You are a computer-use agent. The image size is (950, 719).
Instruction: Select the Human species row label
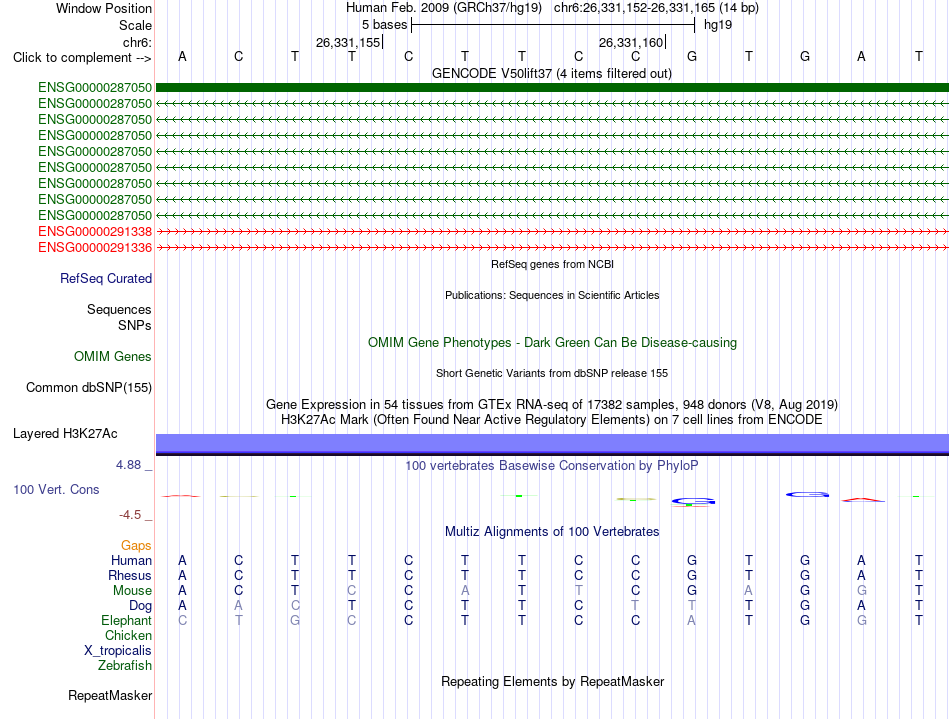(131, 560)
